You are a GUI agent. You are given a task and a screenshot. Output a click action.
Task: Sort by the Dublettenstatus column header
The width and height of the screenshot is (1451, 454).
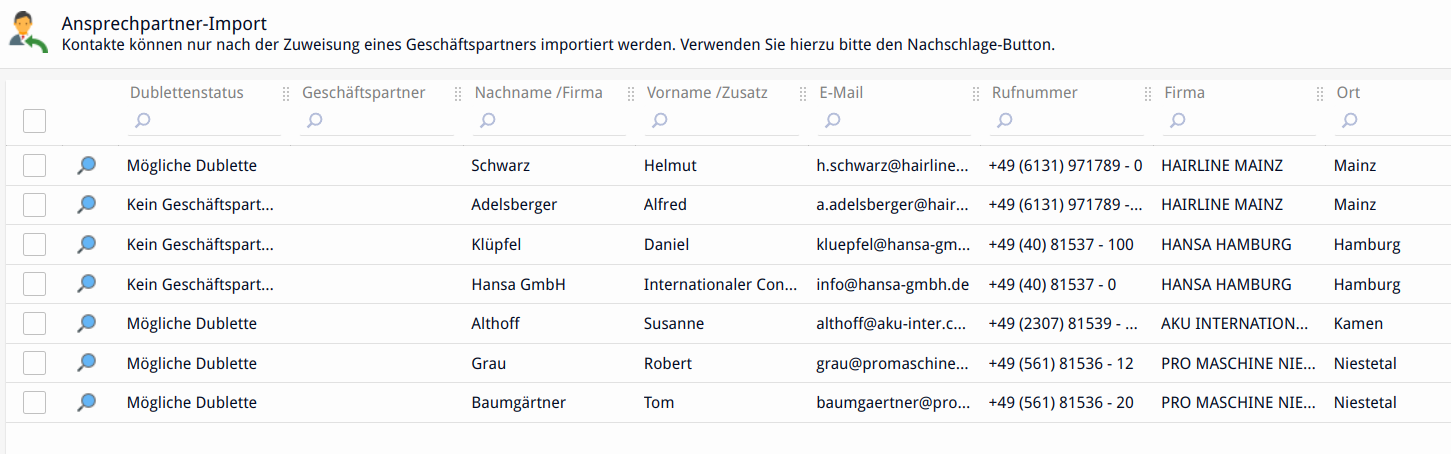click(x=187, y=93)
